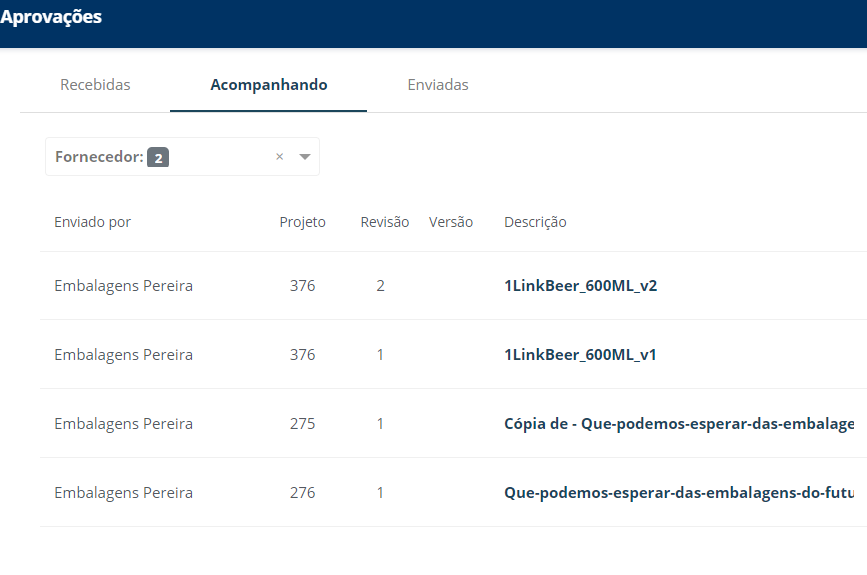Sort by the Revisão column header
This screenshot has width=867, height=575.
coord(385,222)
